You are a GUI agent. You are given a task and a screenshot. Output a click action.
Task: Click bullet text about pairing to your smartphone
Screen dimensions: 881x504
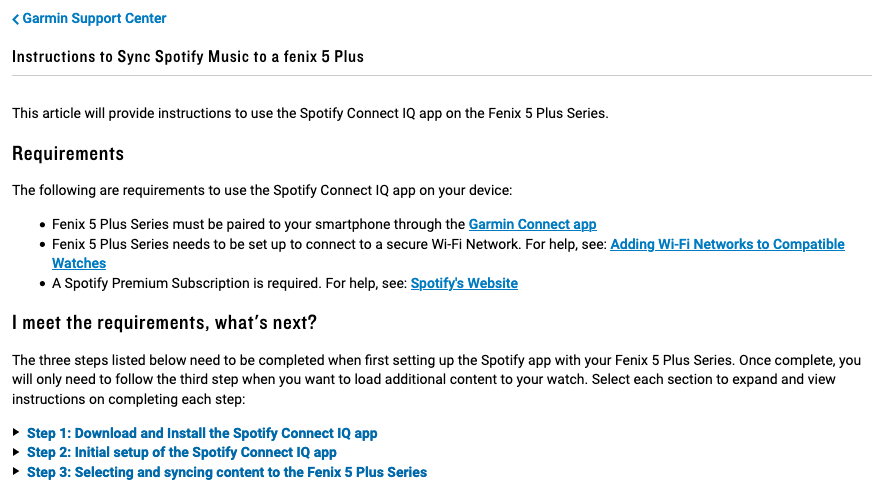click(x=258, y=224)
